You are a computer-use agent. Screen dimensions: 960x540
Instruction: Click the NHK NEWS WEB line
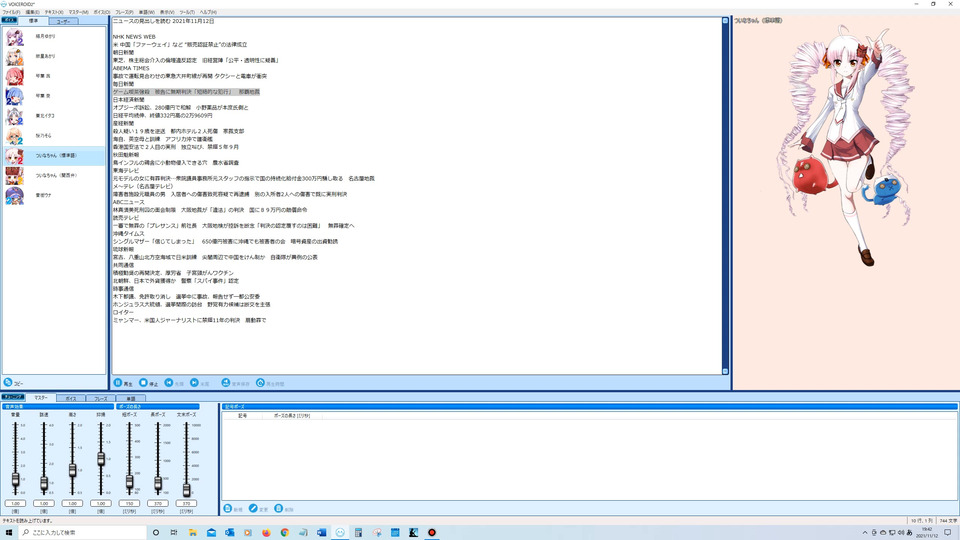pyautogui.click(x=134, y=37)
